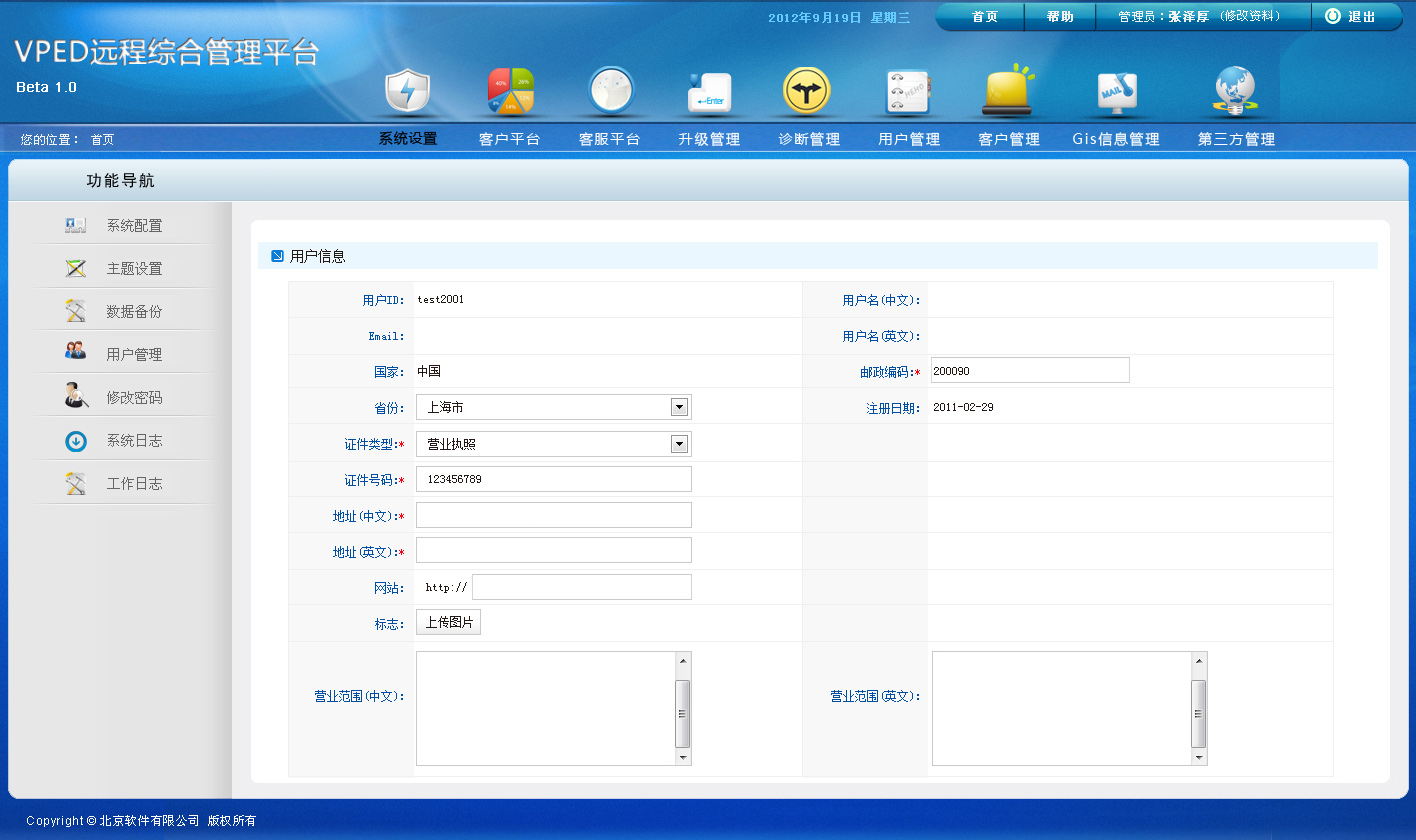Click the icon next to 系统配置

pos(75,226)
